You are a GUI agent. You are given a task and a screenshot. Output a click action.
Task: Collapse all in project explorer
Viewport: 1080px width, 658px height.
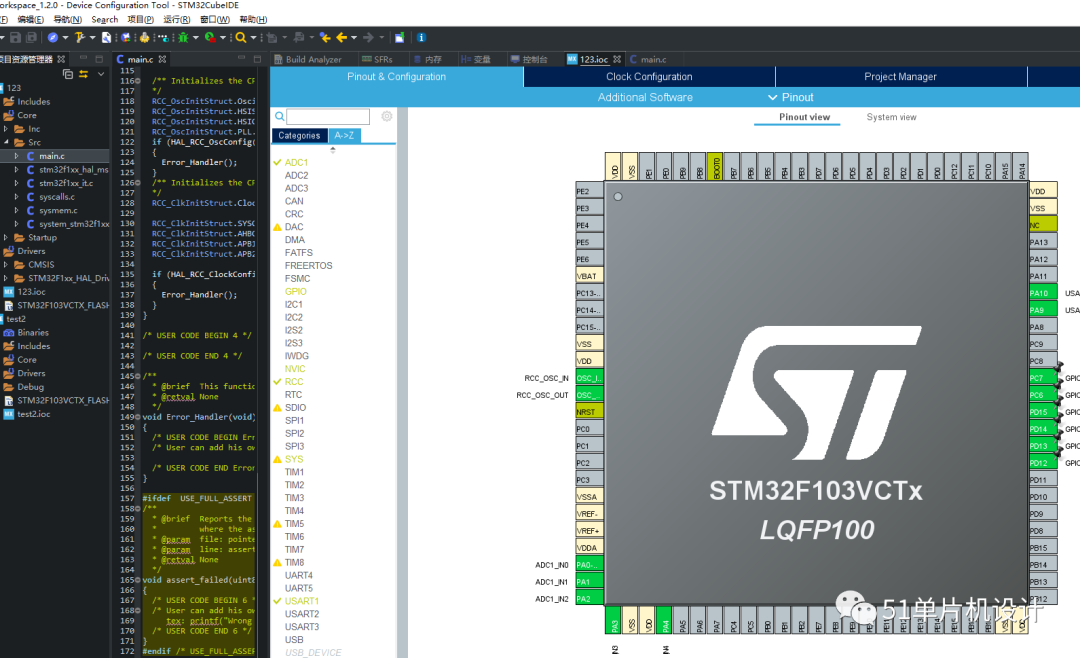68,74
